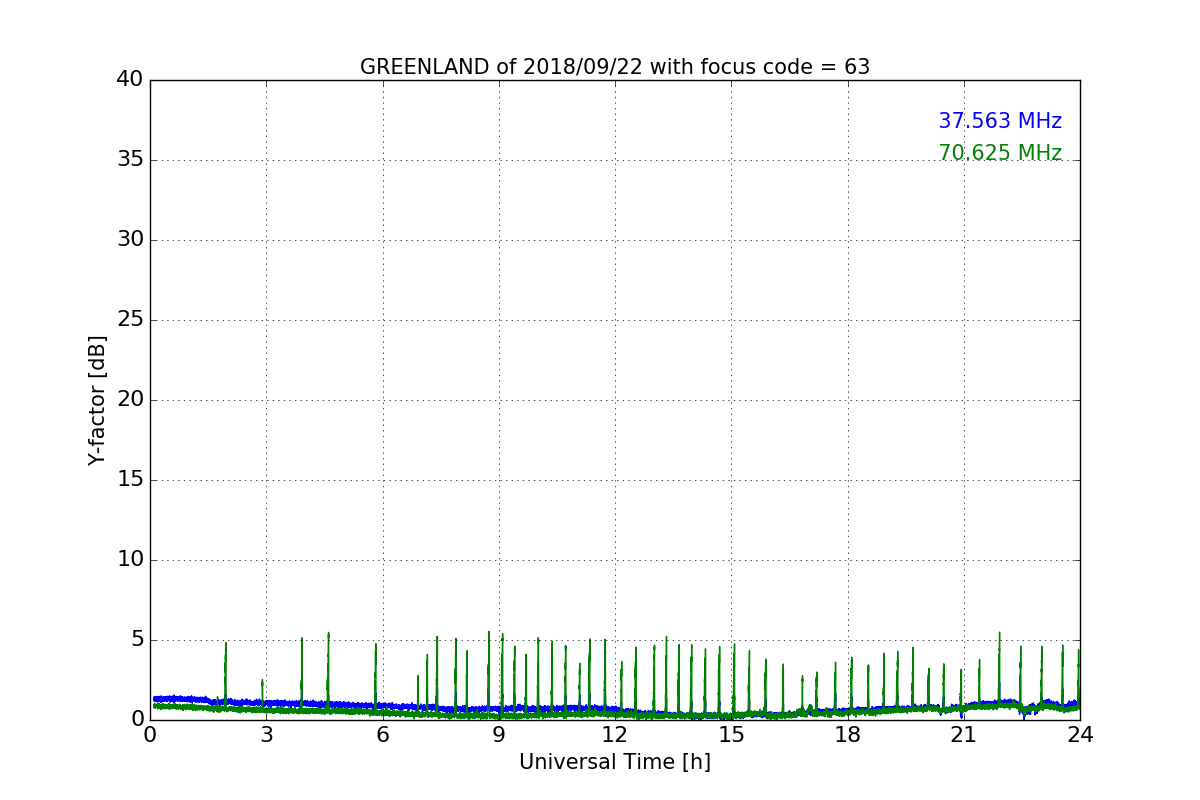Select the blue 37.563 MHz legend label
1200x800 pixels.
point(1000,121)
